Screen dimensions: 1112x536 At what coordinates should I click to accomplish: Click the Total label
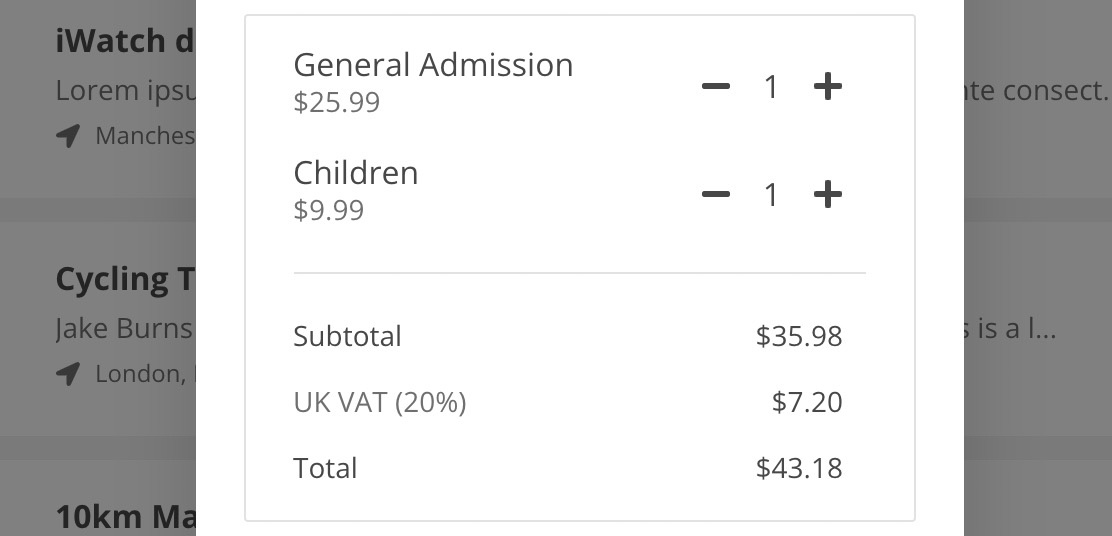pyautogui.click(x=326, y=468)
